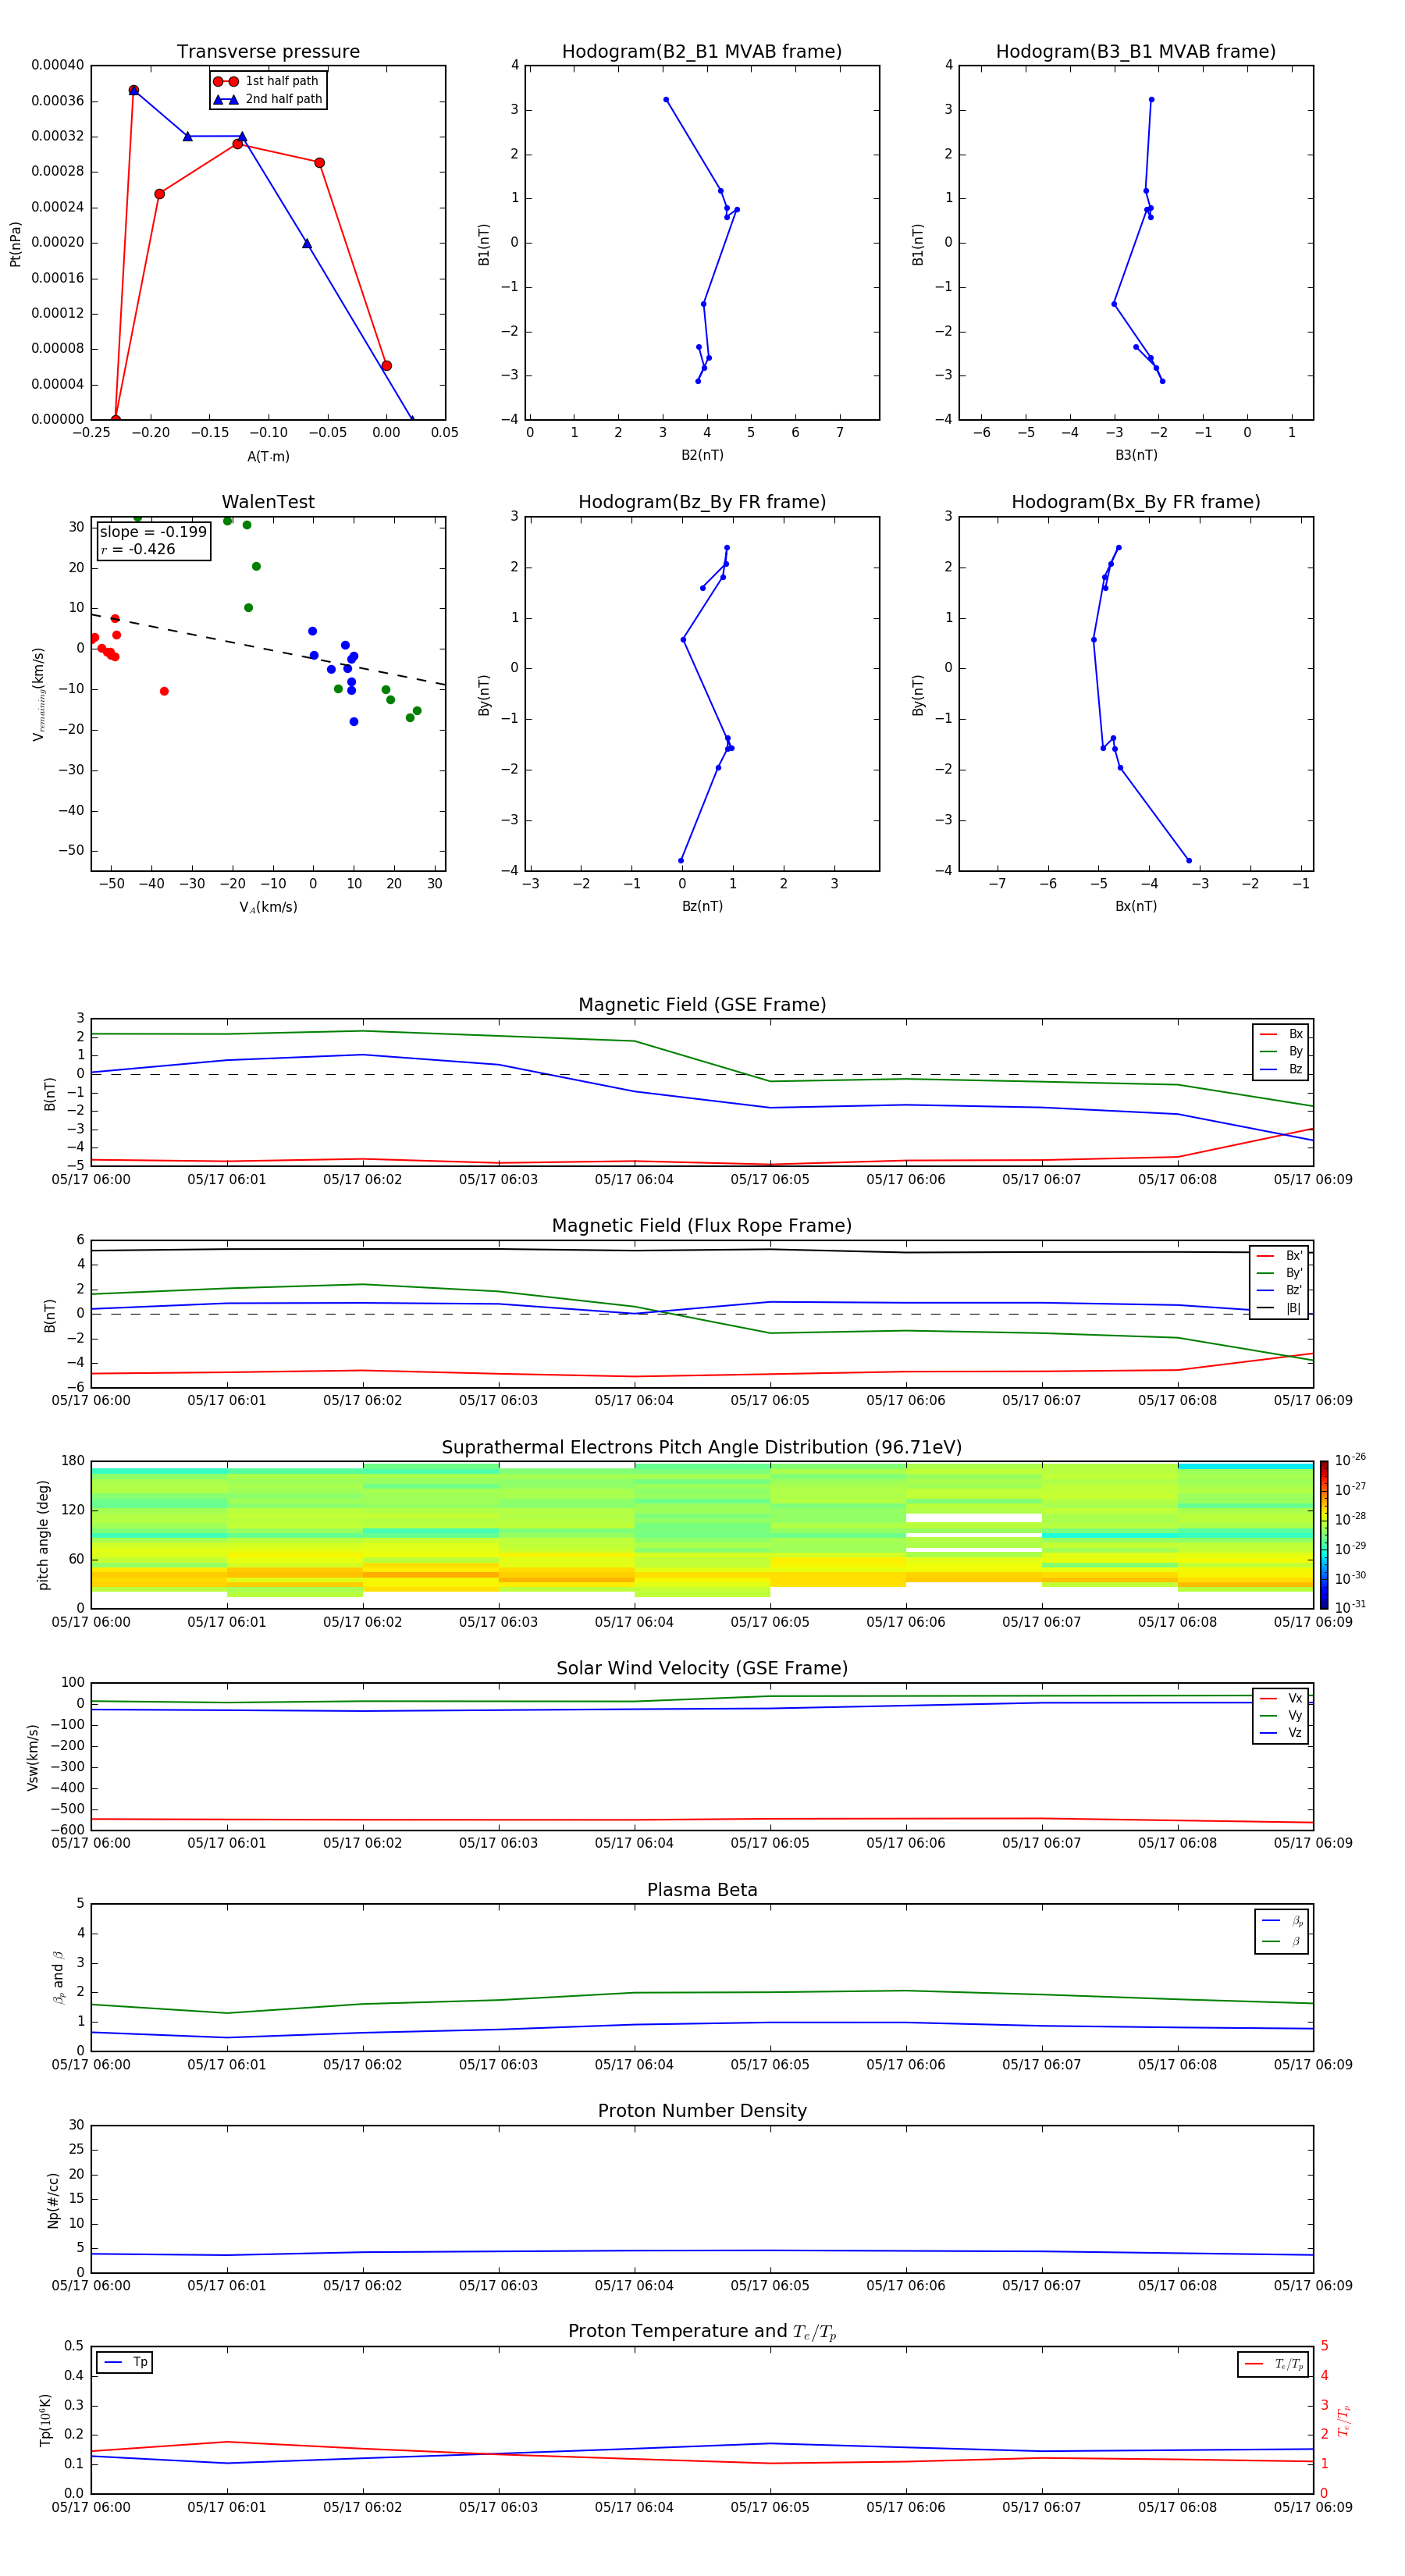This screenshot has width=1405, height=2576.
Task: Click 'Magnetic Field (GSE Frame)' title
Action: click(x=702, y=1005)
